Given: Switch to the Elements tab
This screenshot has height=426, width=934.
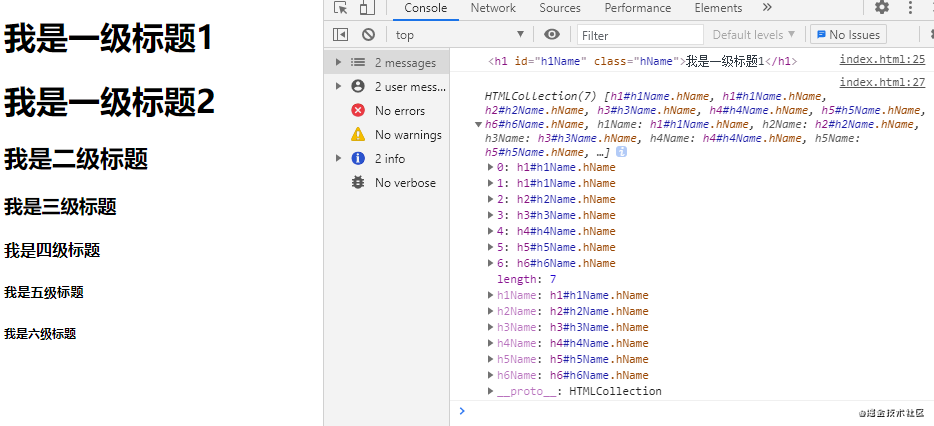Looking at the screenshot, I should point(718,8).
